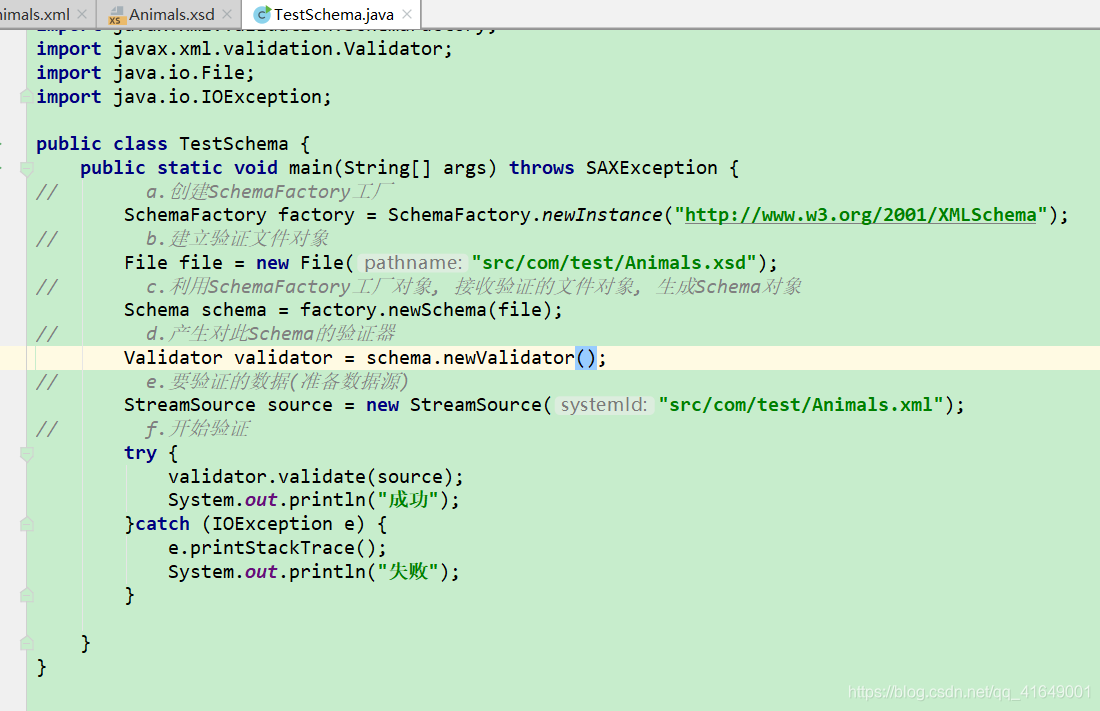Click the "失败" string literal

tap(408, 571)
